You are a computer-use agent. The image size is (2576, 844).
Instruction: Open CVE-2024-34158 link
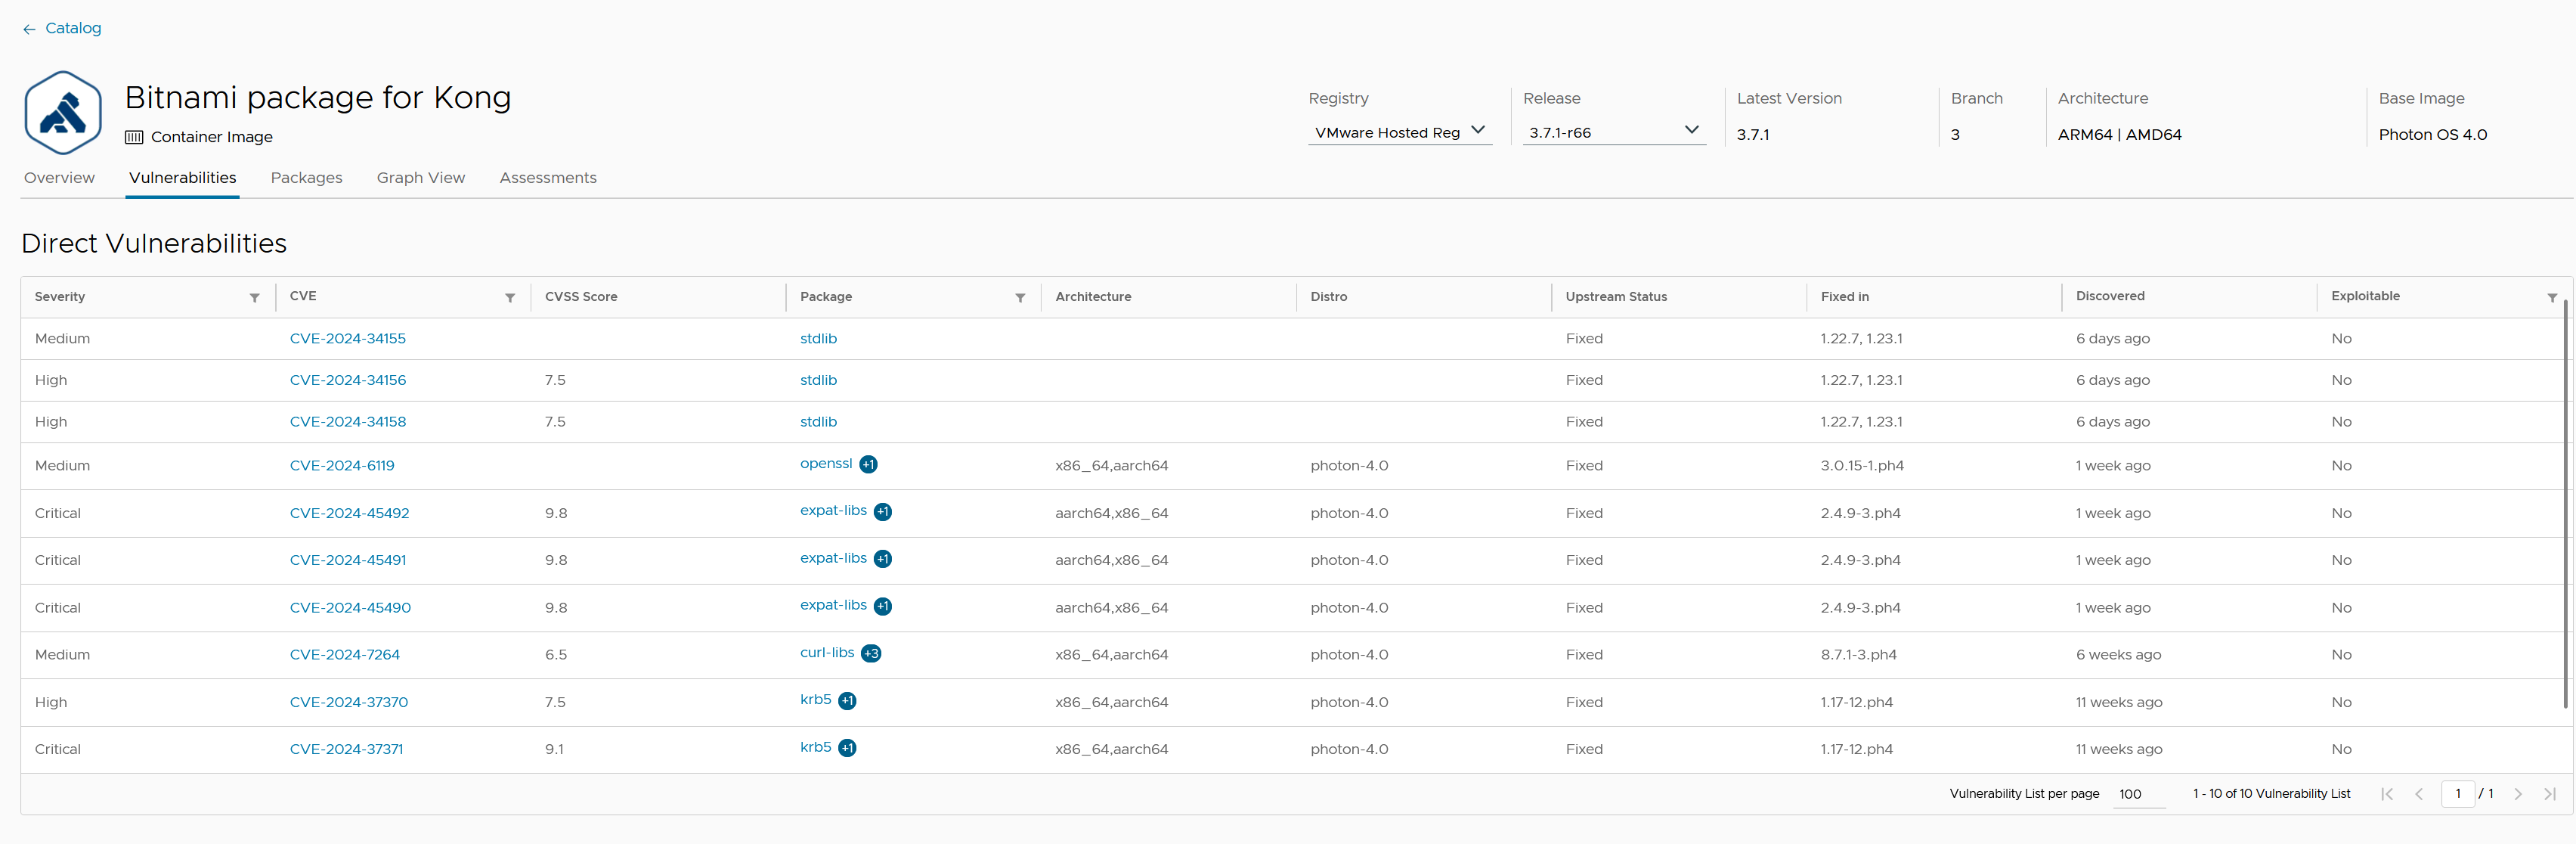(x=348, y=422)
